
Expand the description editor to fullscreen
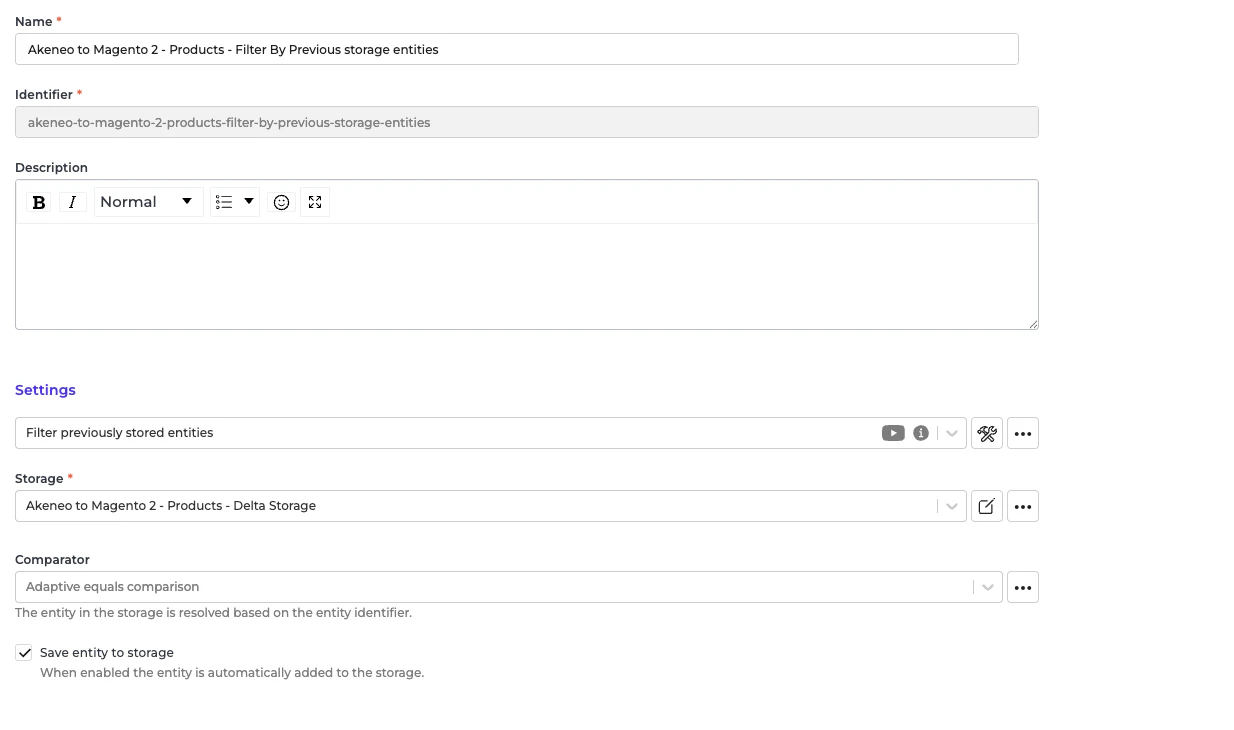click(x=315, y=202)
